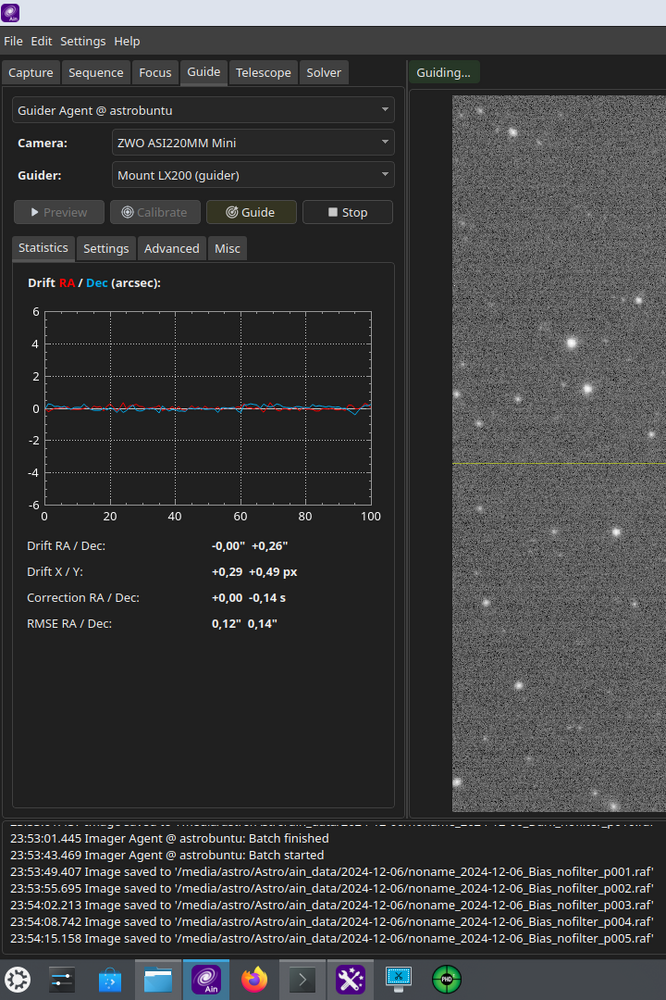Click the Ain Imager taskbar icon
This screenshot has width=666, height=1000.
[x=206, y=979]
